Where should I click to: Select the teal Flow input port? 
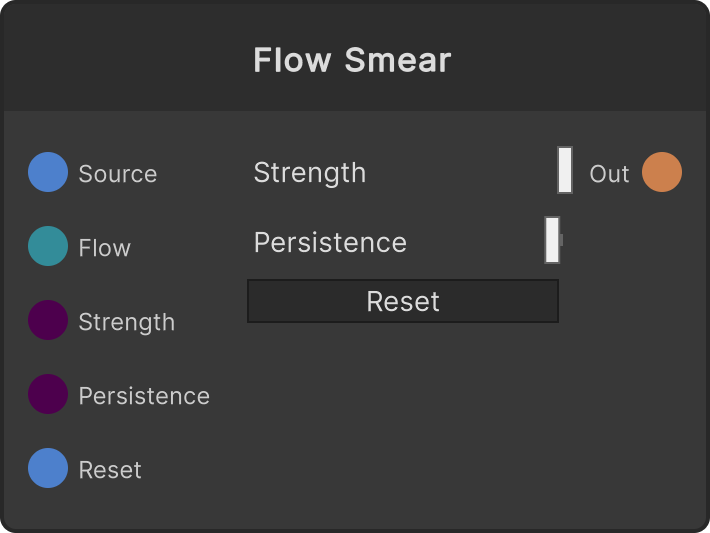[x=48, y=246]
